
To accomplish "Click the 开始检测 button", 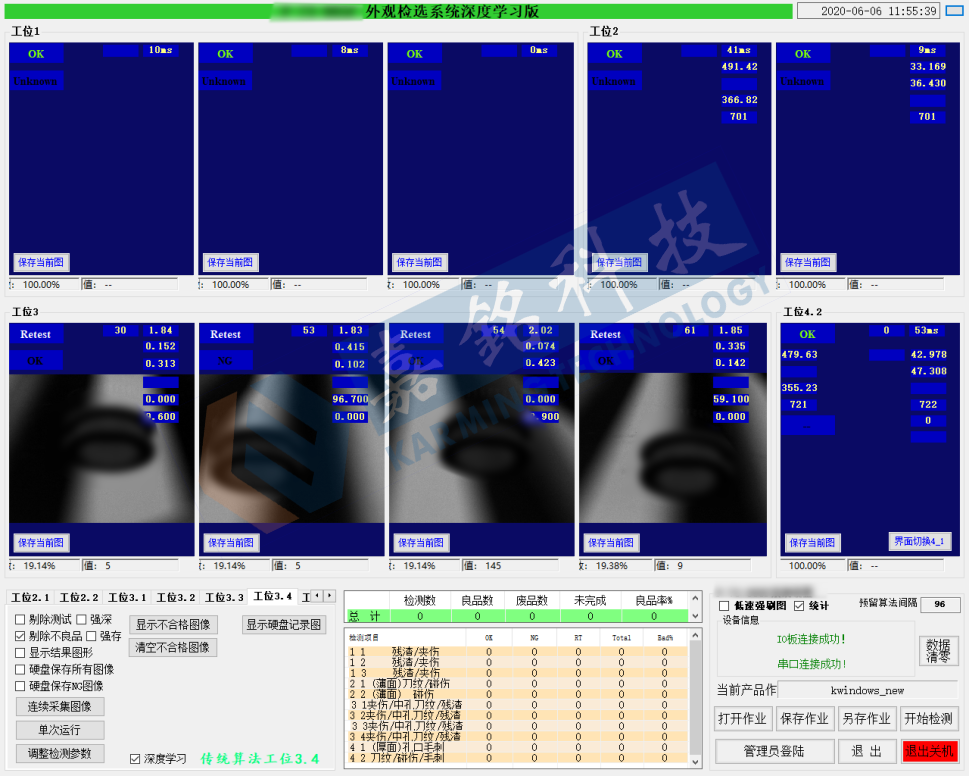I will [x=929, y=718].
